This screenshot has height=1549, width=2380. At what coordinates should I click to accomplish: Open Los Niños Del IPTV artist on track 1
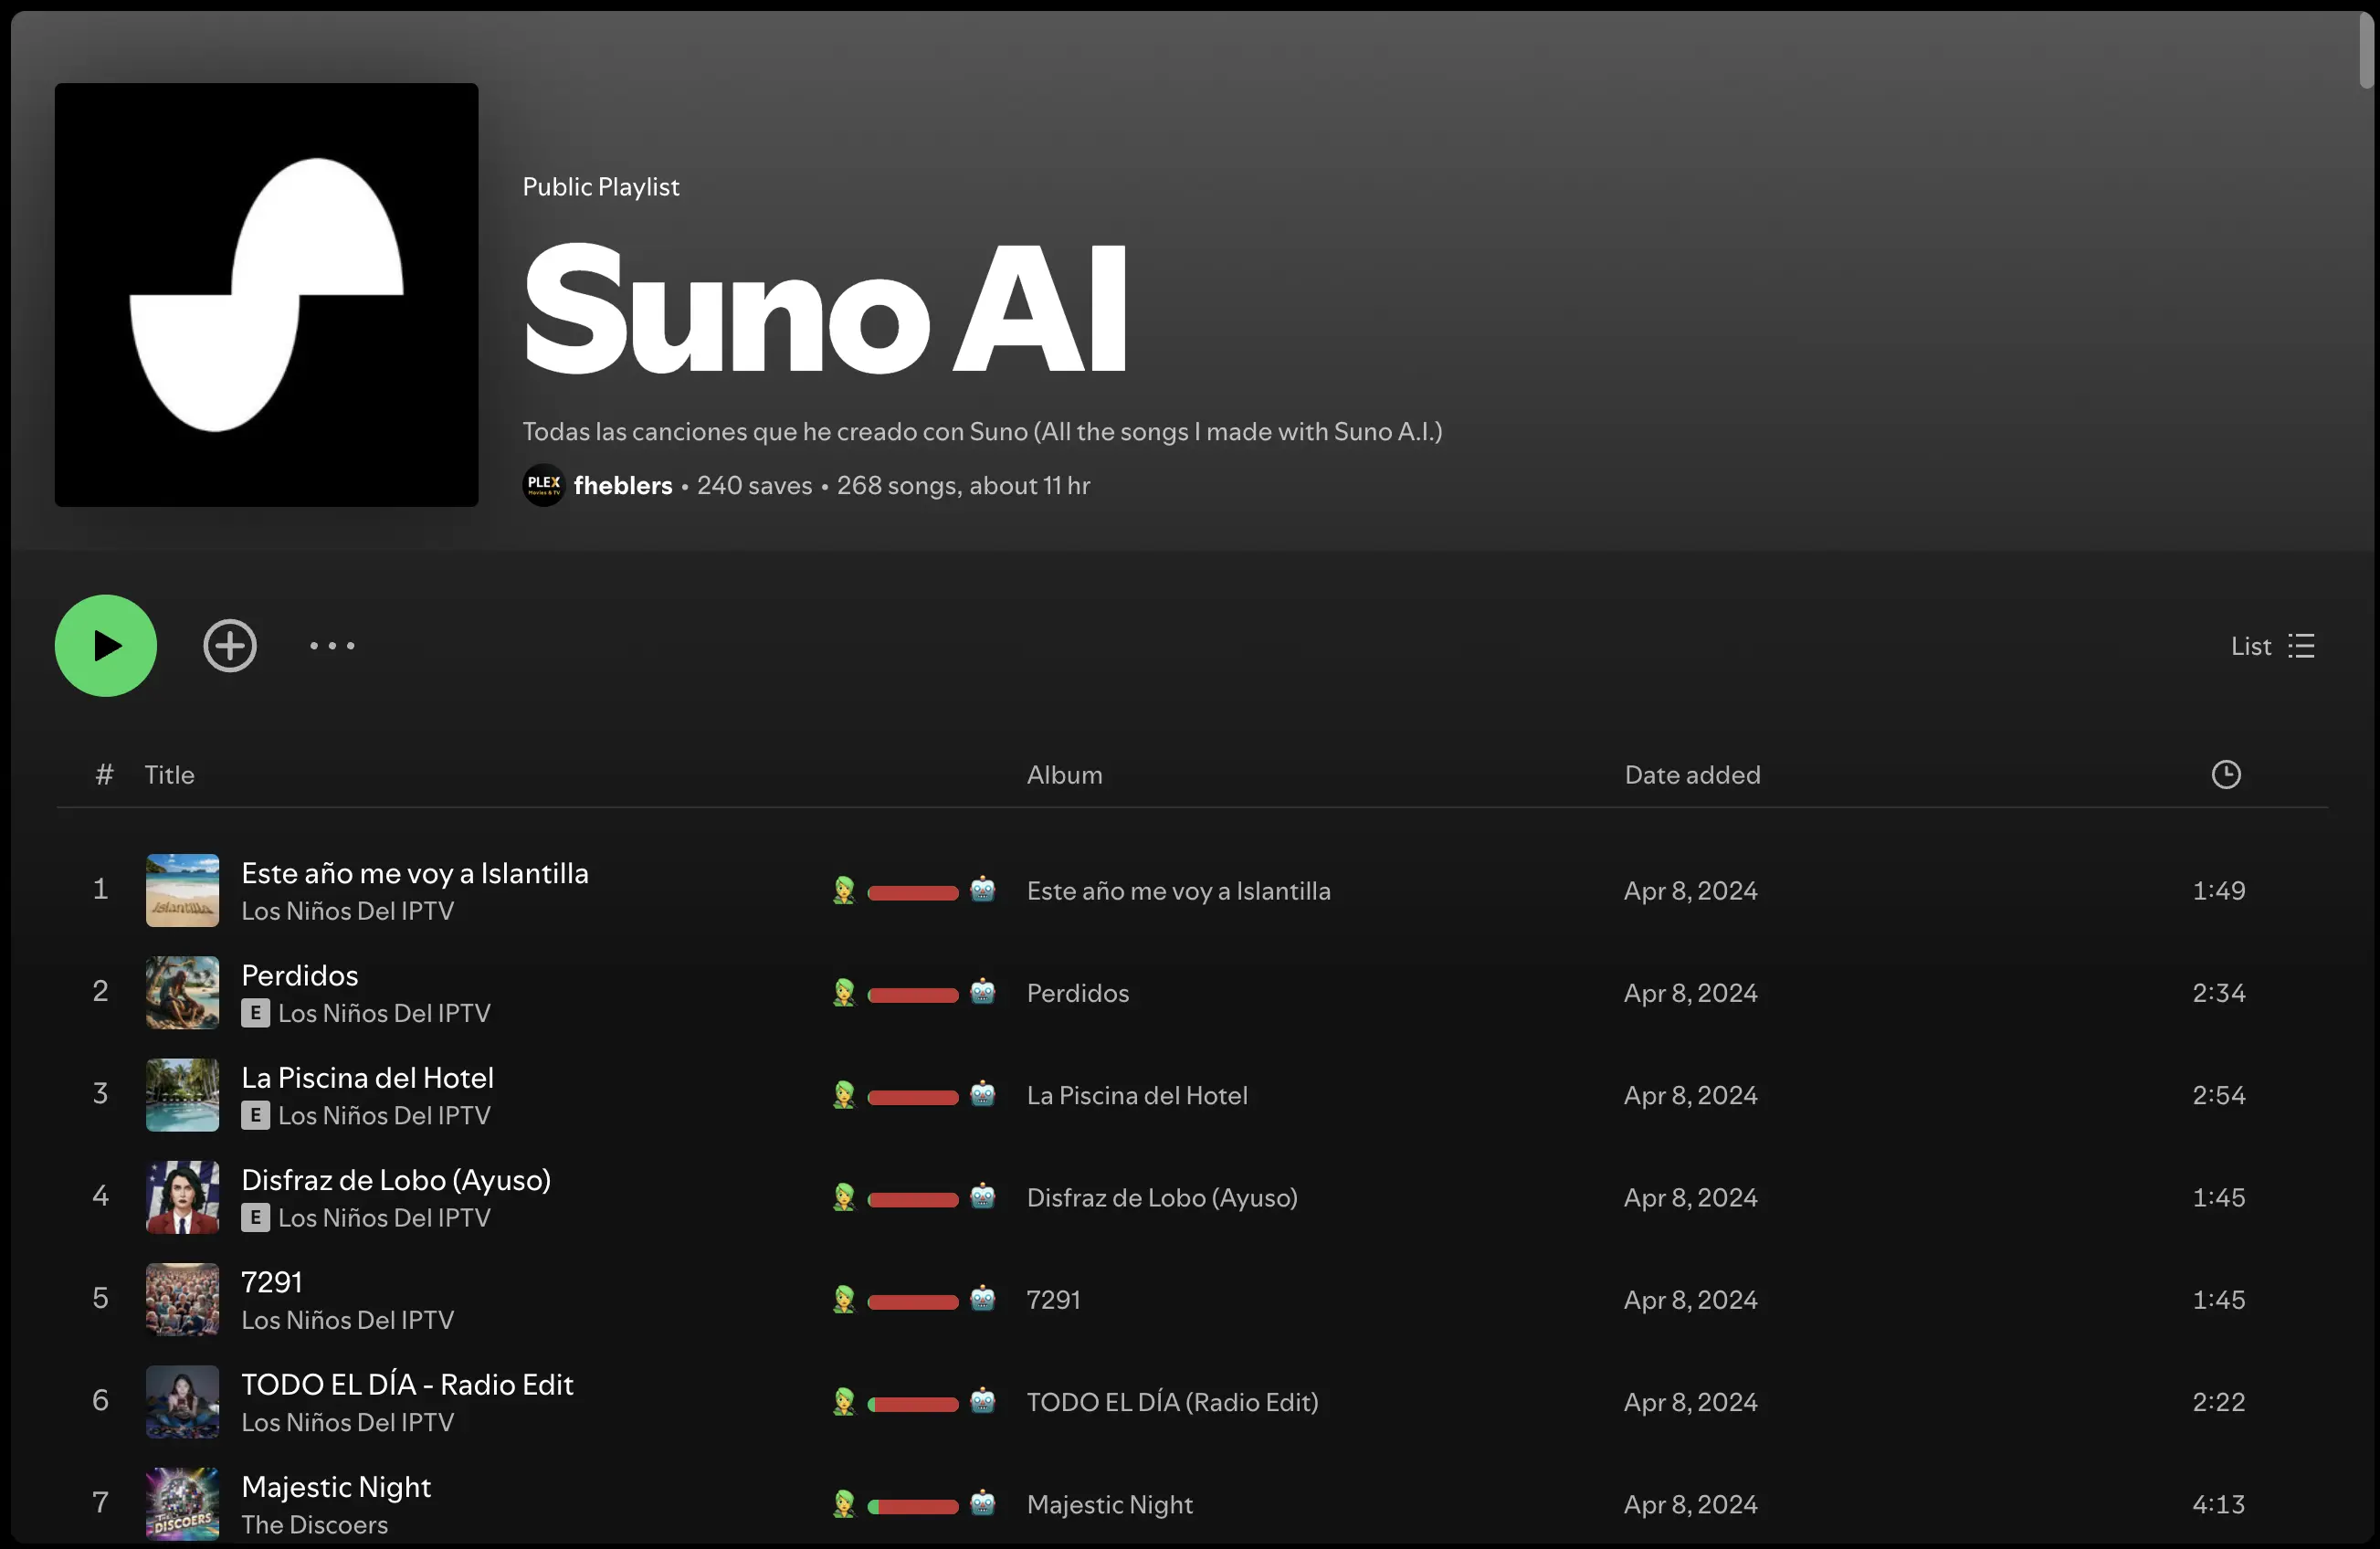[347, 911]
